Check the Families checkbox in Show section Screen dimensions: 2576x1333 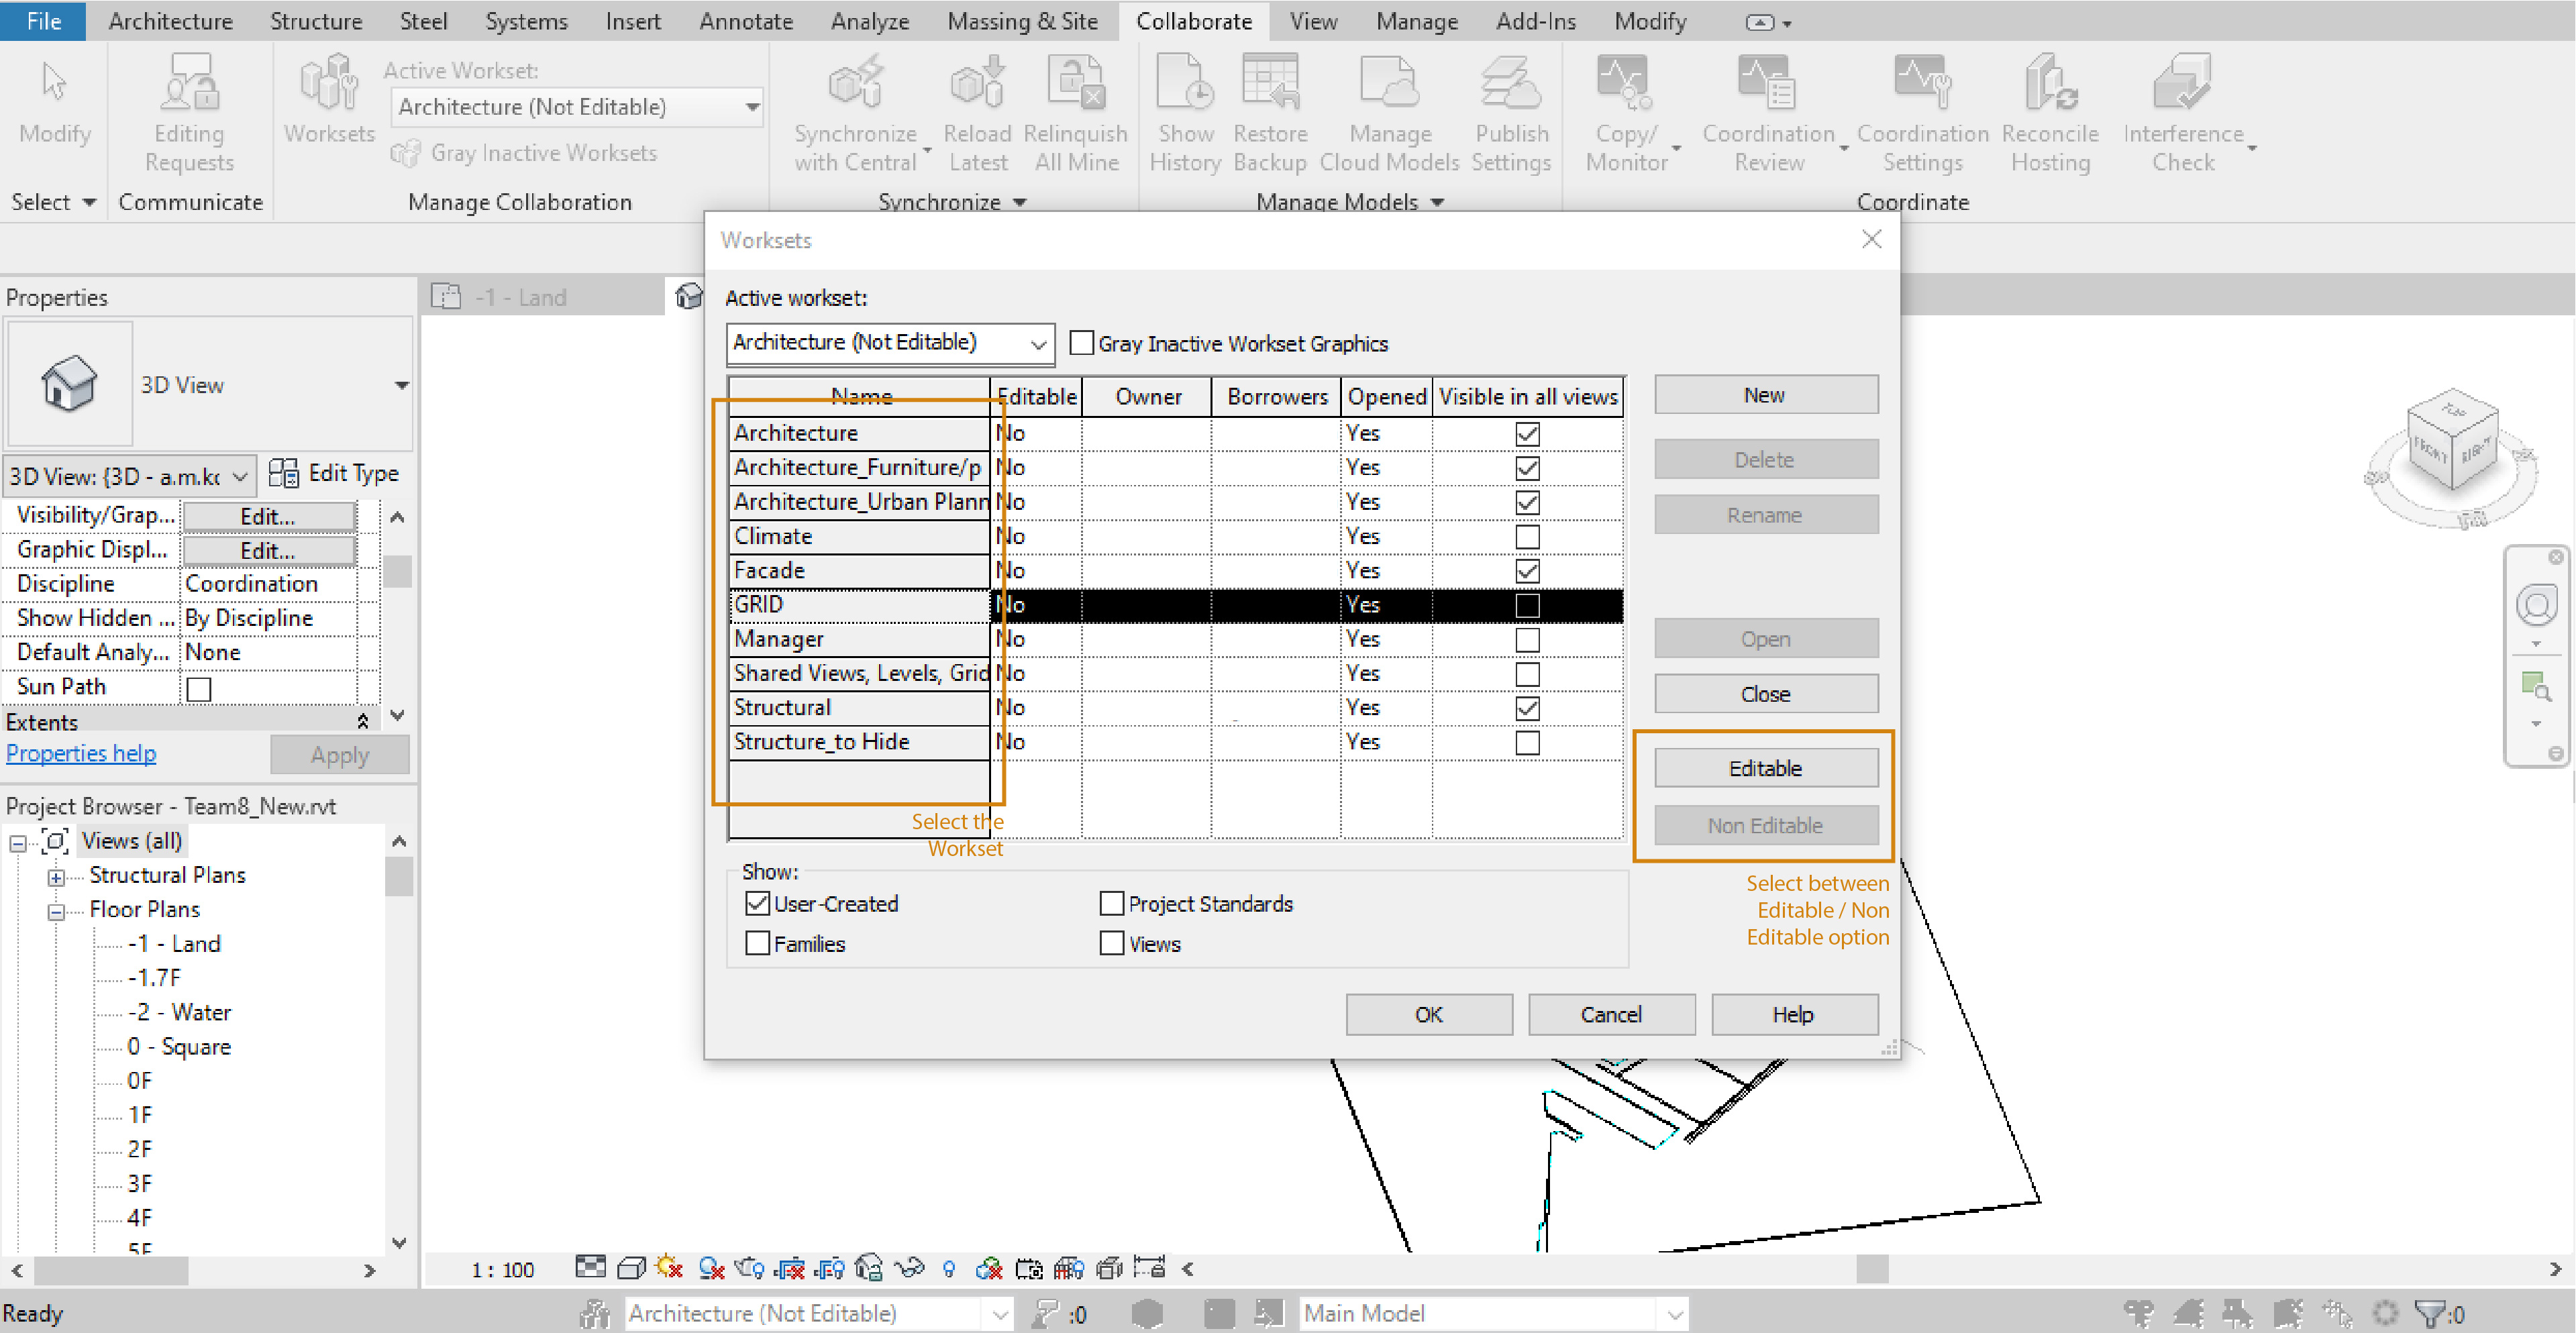pyautogui.click(x=757, y=943)
